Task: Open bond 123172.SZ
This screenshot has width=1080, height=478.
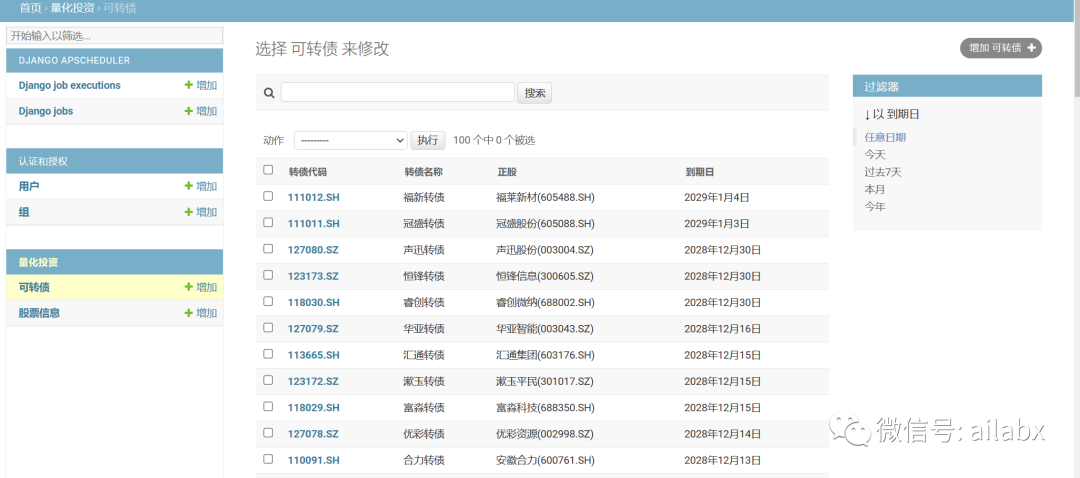Action: [x=313, y=382]
